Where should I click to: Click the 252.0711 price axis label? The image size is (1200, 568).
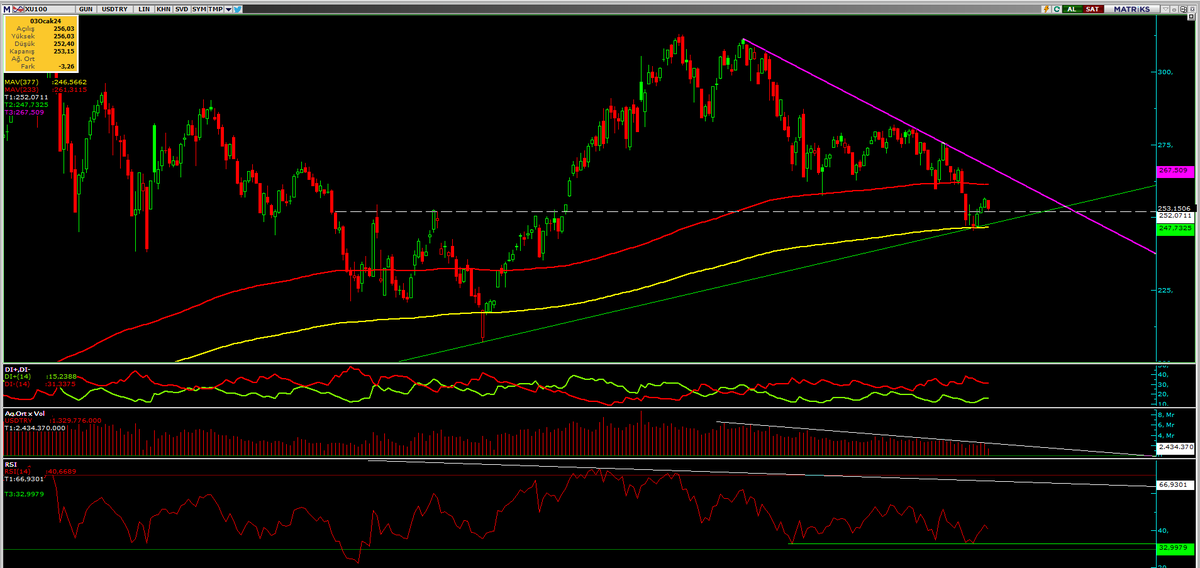point(1176,216)
